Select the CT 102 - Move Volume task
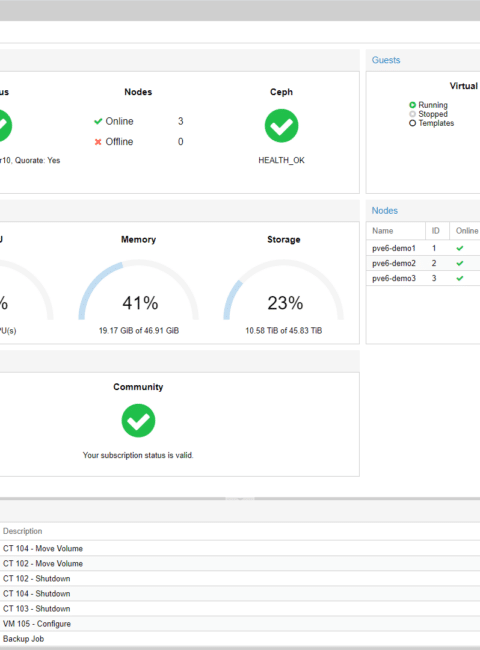The height and width of the screenshot is (650, 480). coord(240,563)
